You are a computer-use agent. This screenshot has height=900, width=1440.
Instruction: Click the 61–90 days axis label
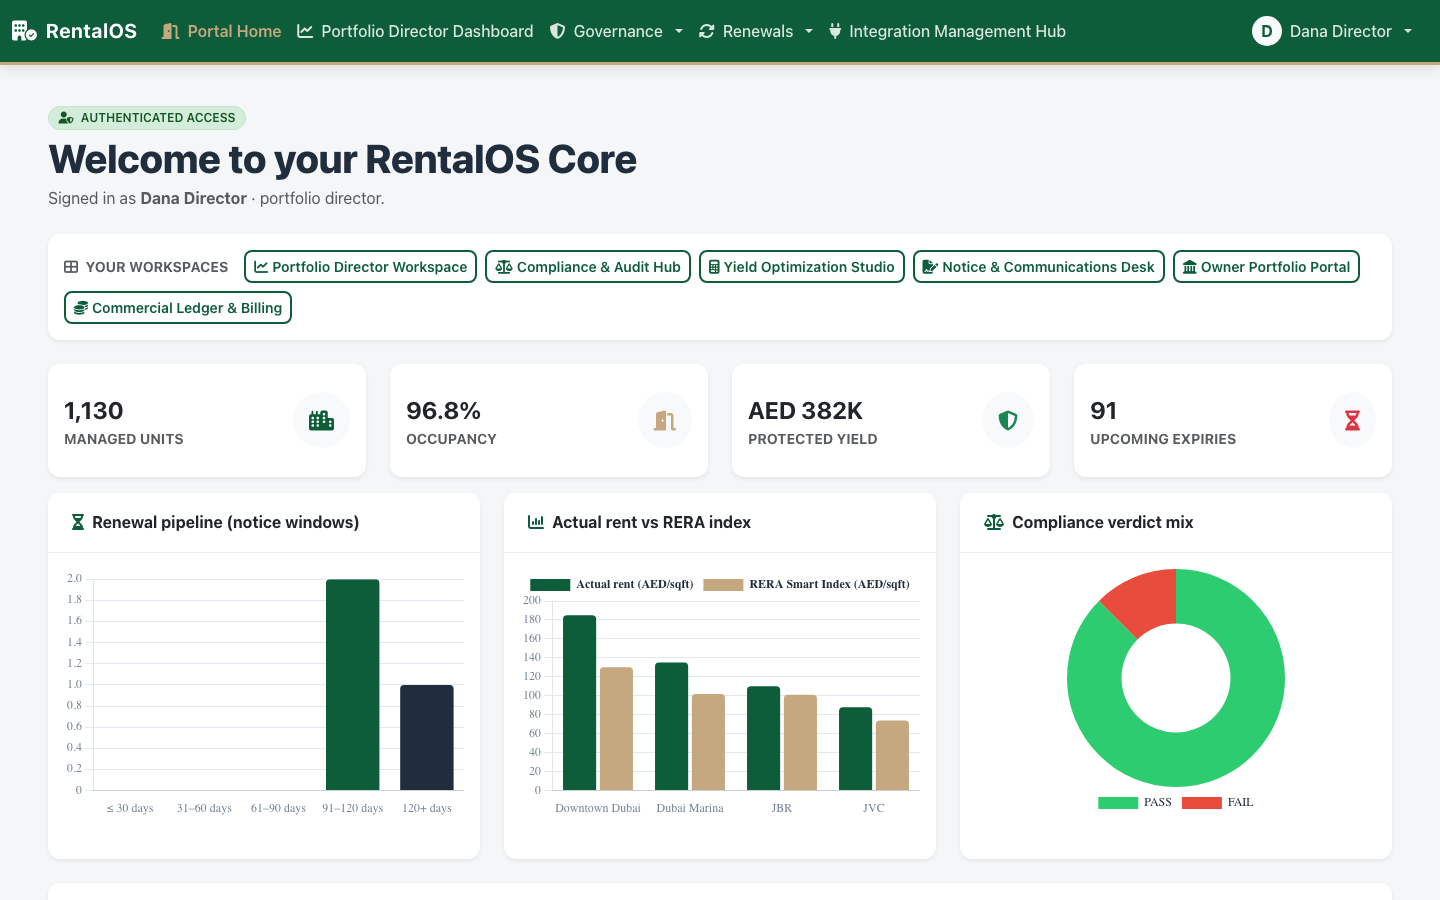278,808
